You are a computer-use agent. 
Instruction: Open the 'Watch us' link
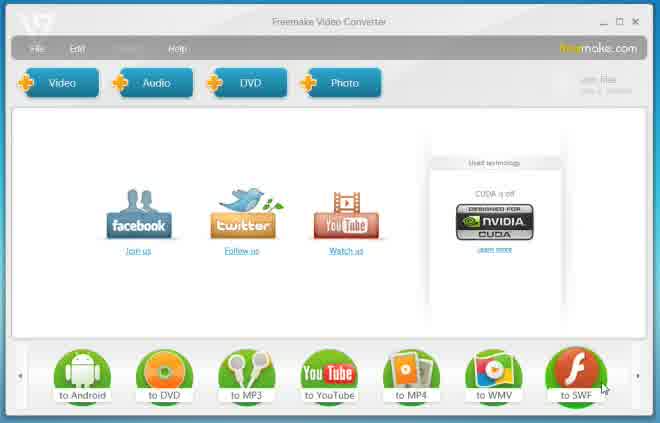(x=346, y=251)
